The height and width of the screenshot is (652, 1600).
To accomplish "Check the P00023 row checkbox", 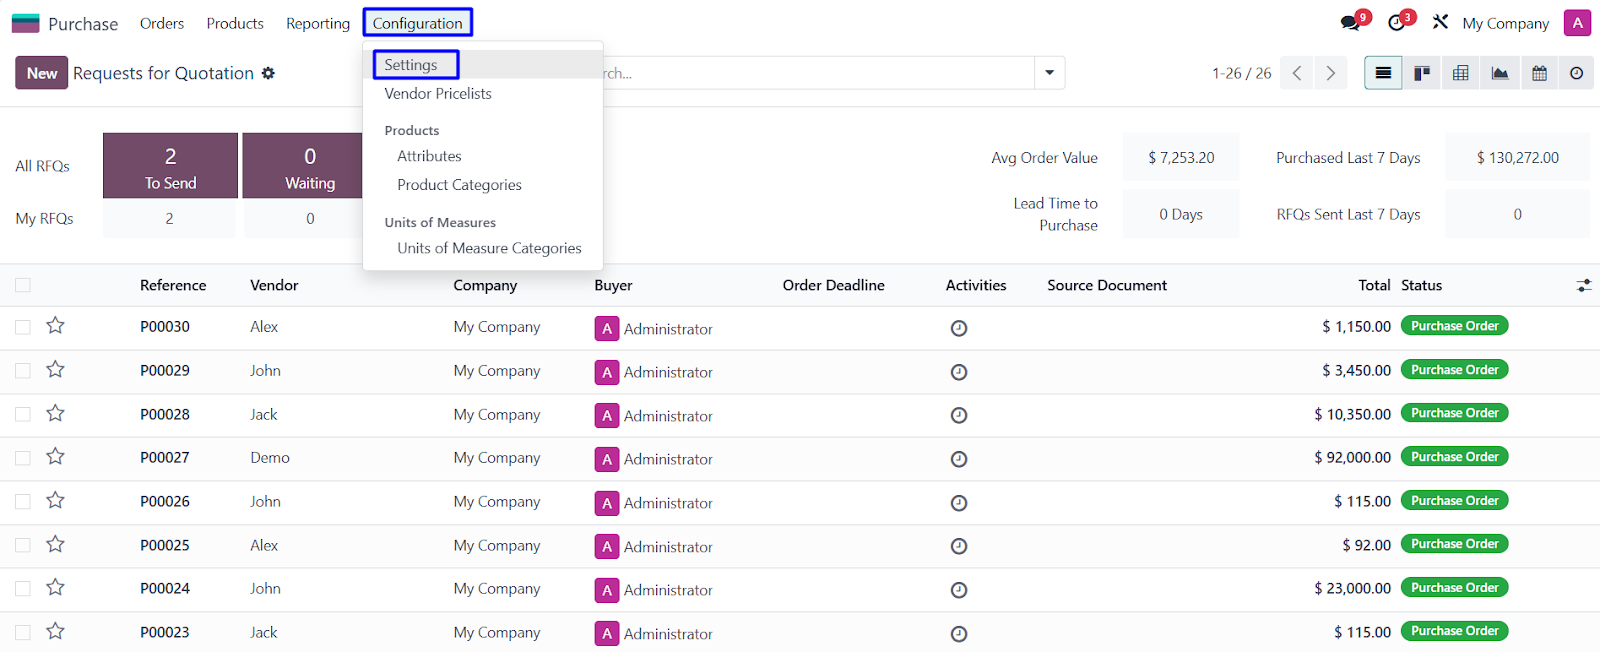I will point(23,632).
